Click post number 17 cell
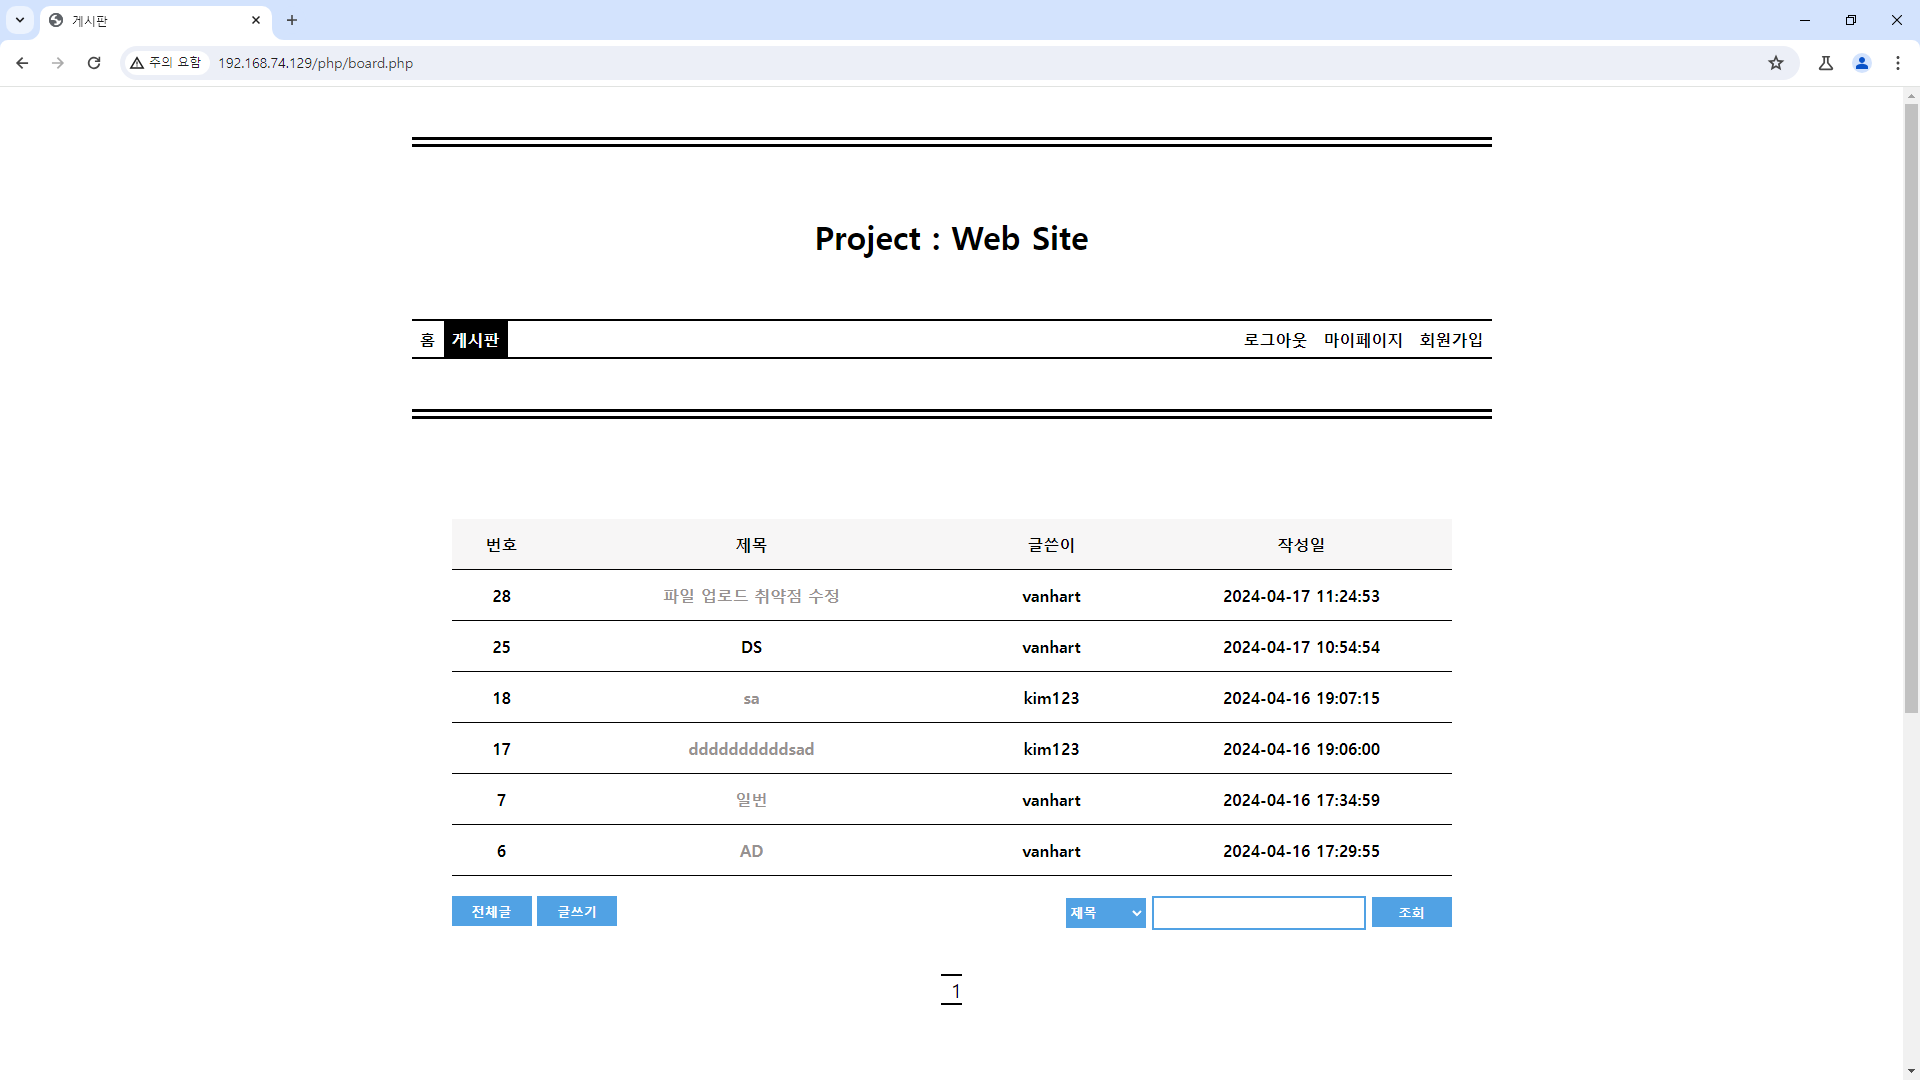1920x1080 pixels. pos(502,749)
